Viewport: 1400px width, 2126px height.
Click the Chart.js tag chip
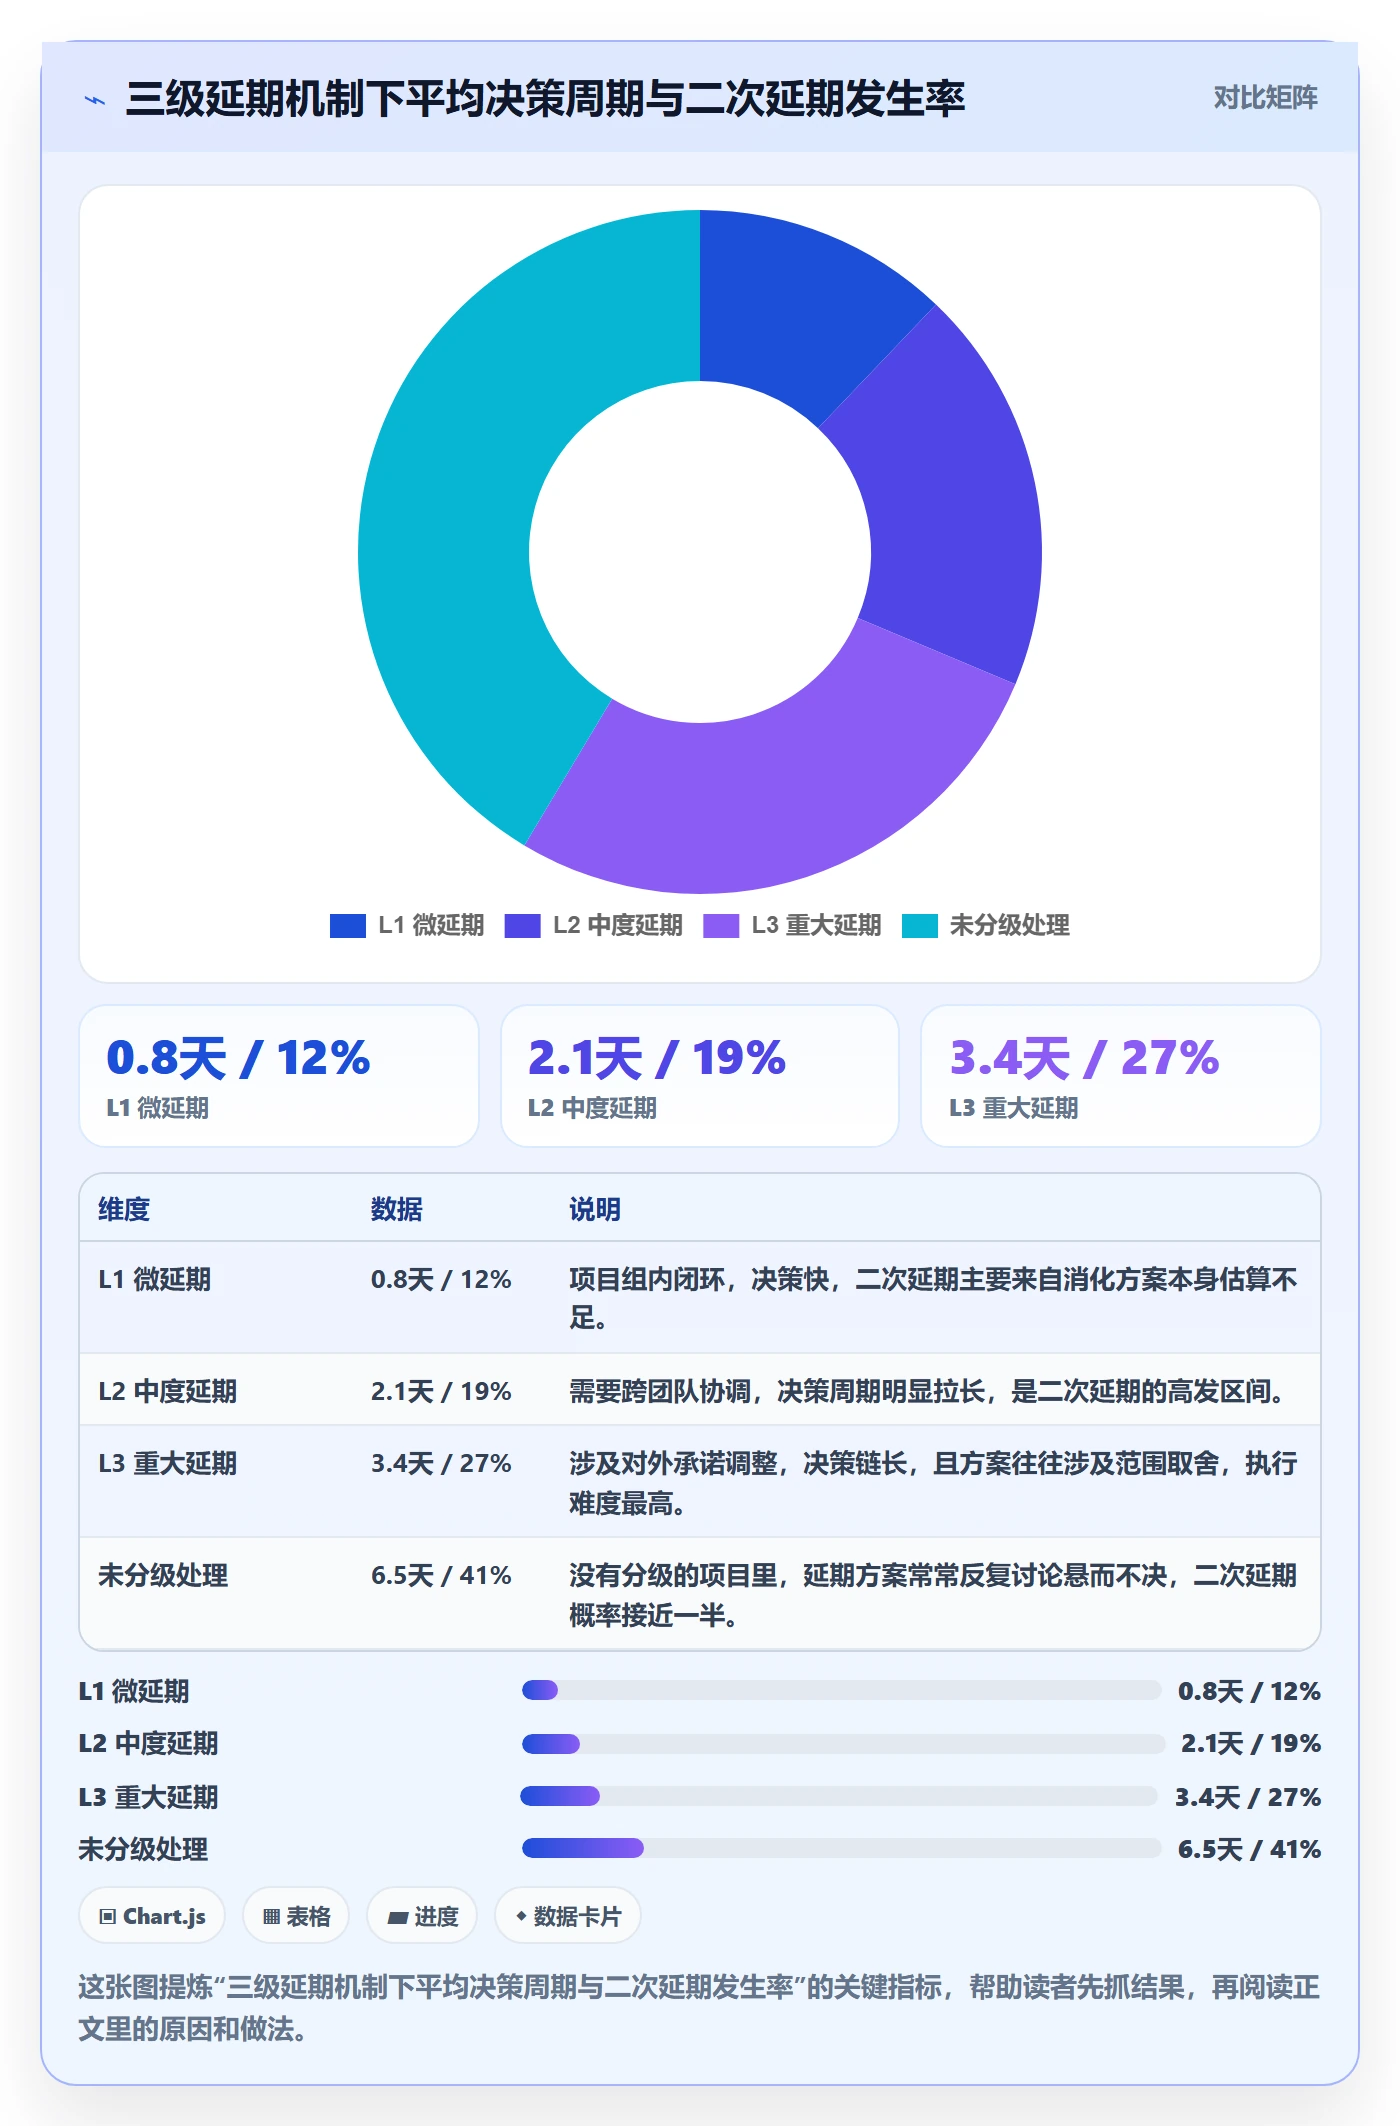click(x=152, y=1916)
